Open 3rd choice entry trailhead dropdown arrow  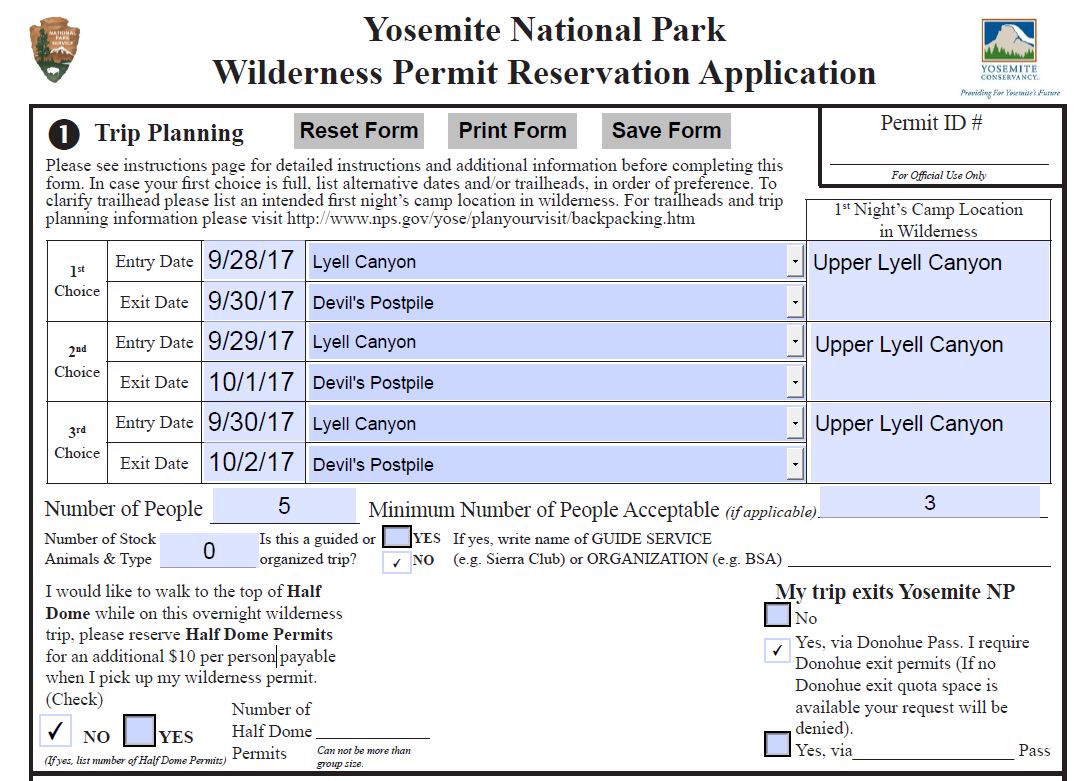click(795, 423)
